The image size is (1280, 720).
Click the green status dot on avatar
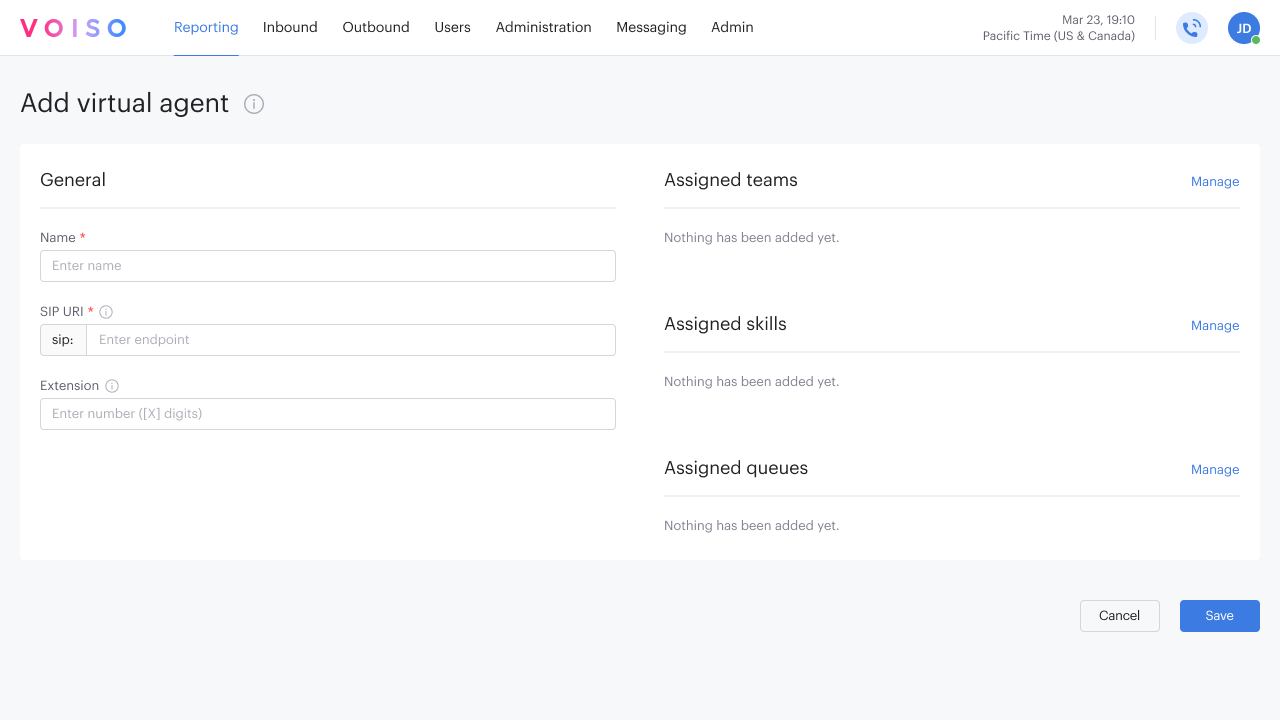1256,41
